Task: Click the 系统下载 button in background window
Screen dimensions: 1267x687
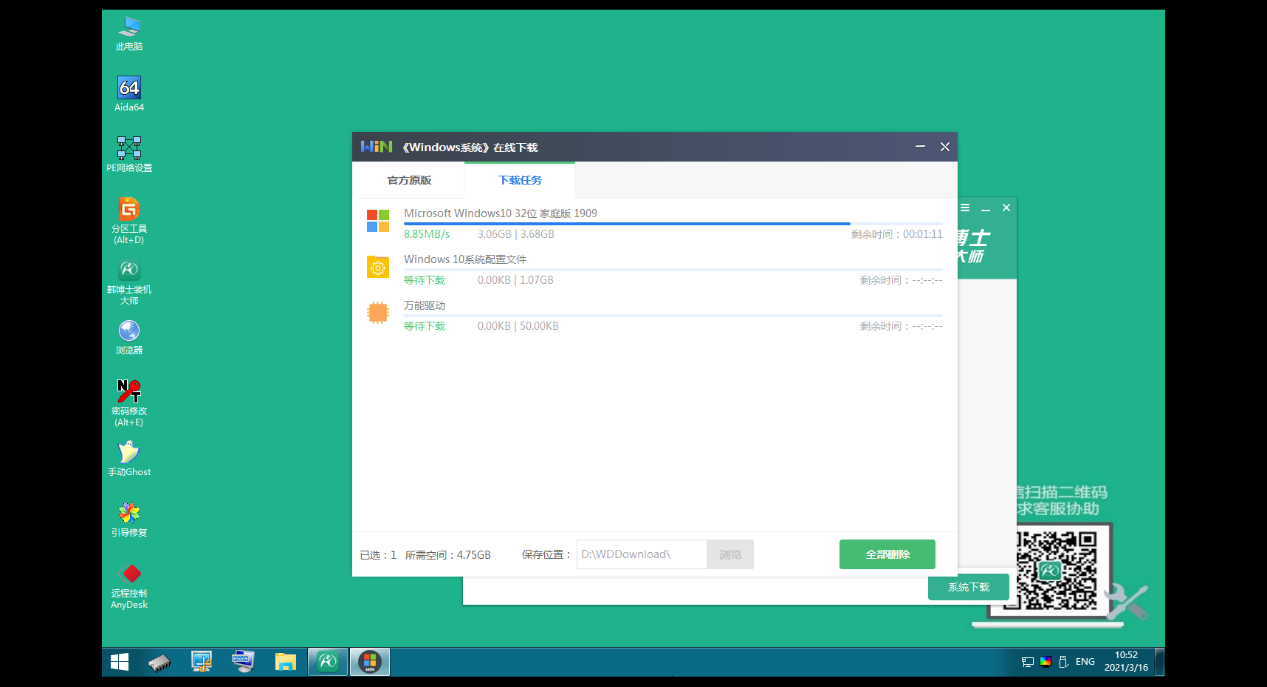Action: pyautogui.click(x=968, y=587)
